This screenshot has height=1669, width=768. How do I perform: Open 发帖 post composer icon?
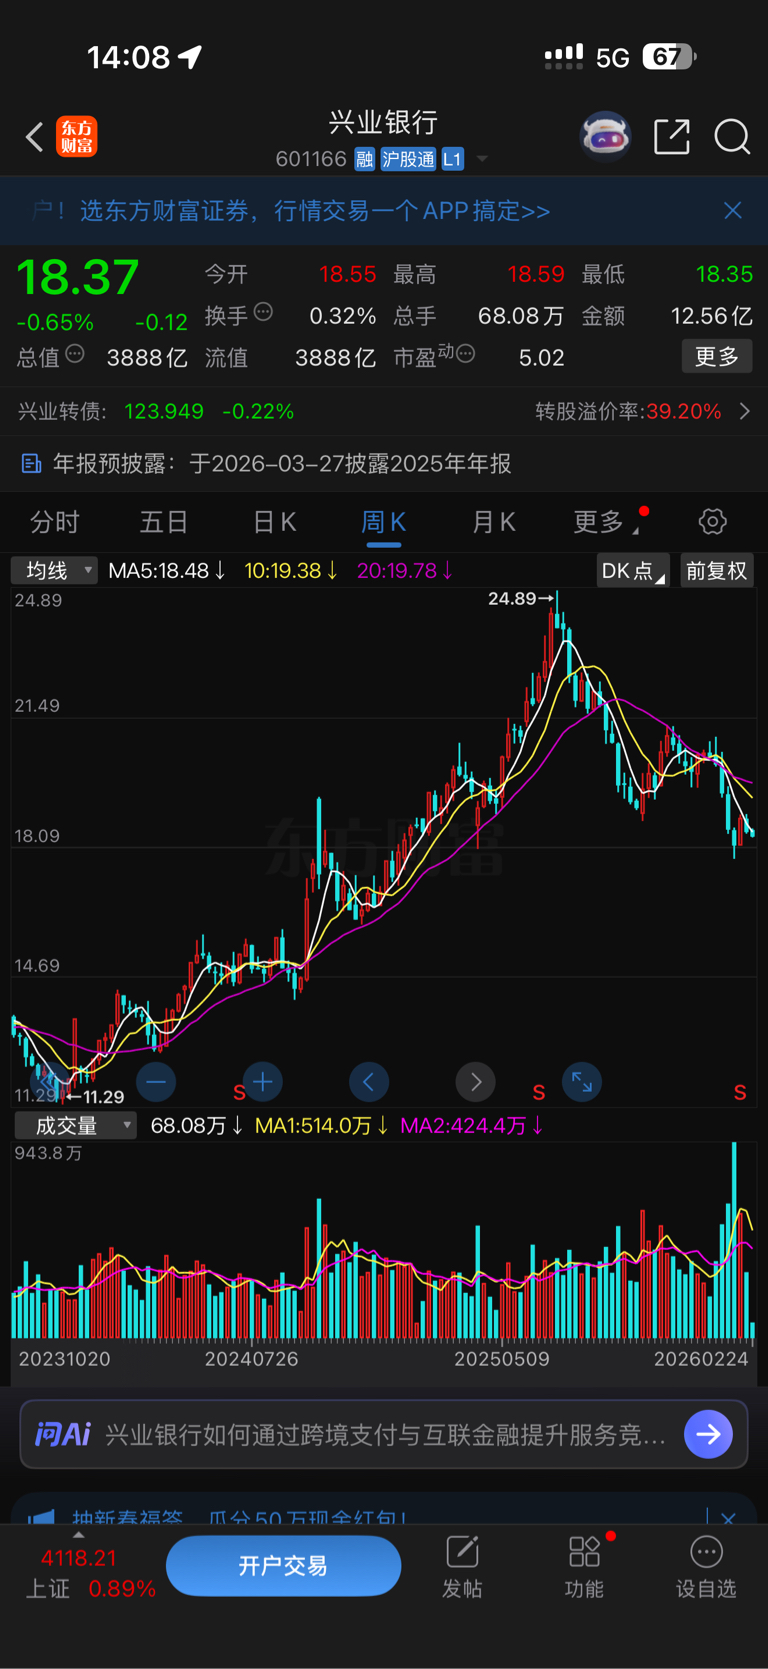point(462,1567)
